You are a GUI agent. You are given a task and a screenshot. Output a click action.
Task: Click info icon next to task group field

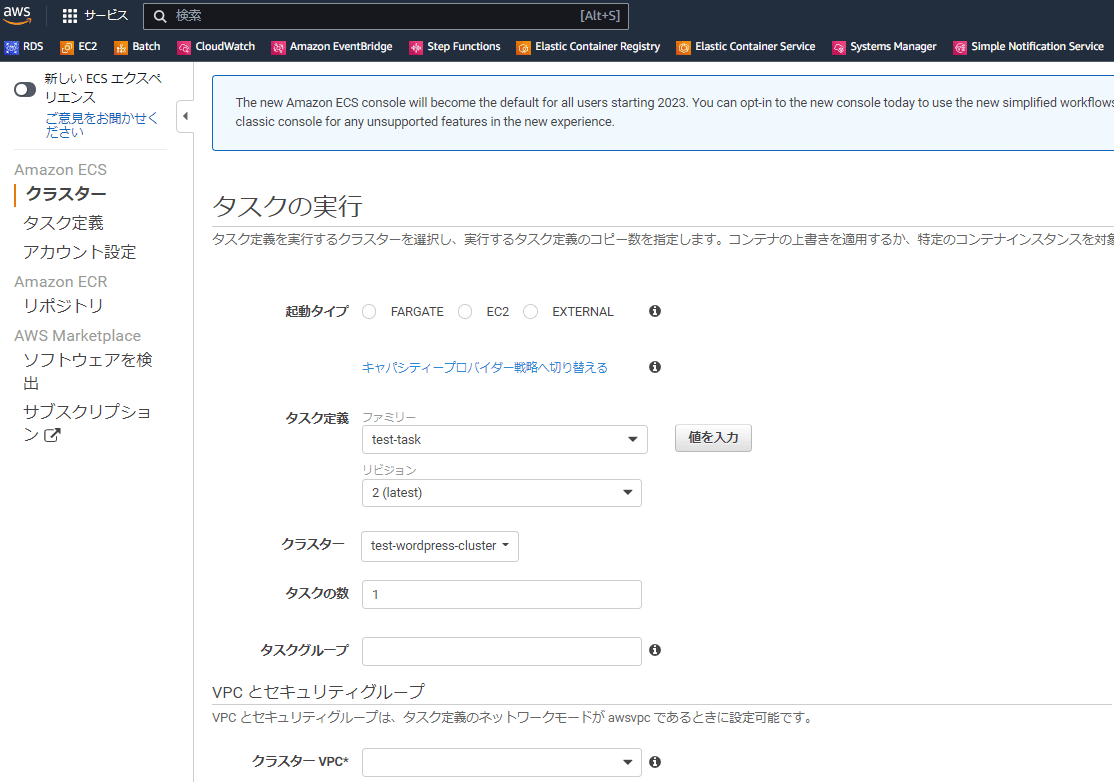(x=655, y=650)
